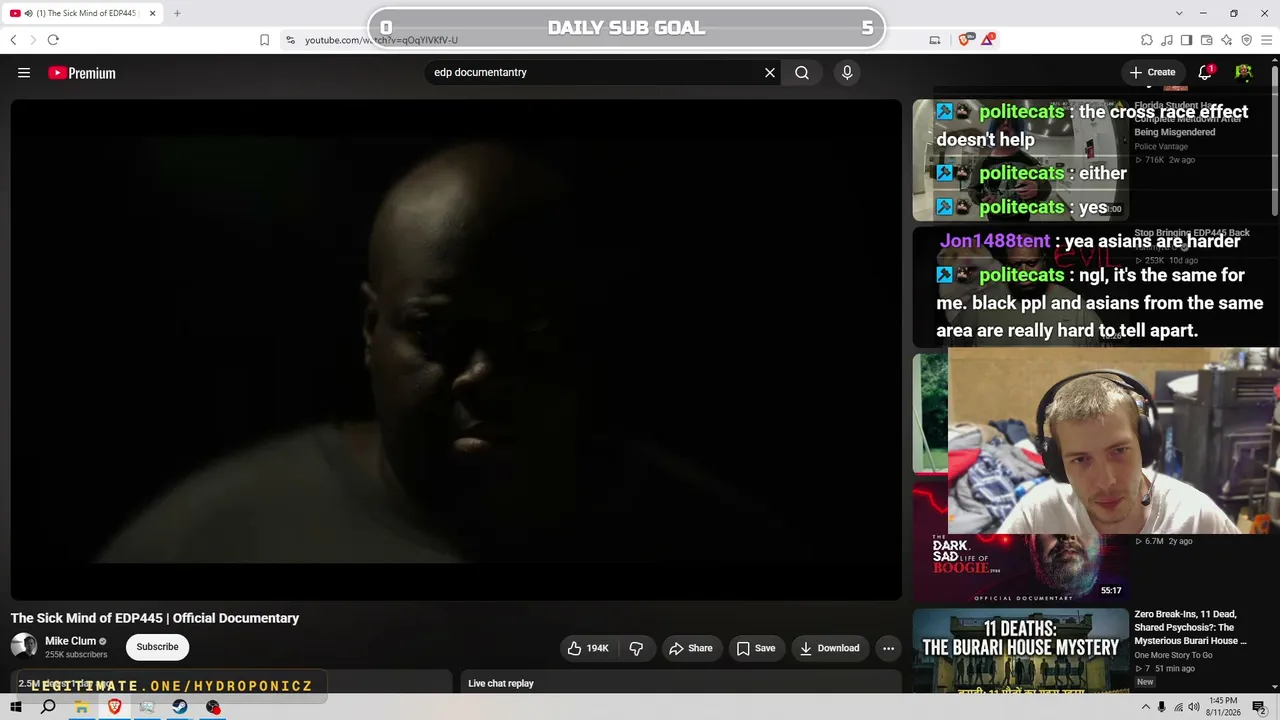Toggle the Brave sidebar panel
The width and height of the screenshot is (1280, 720).
click(x=1186, y=40)
